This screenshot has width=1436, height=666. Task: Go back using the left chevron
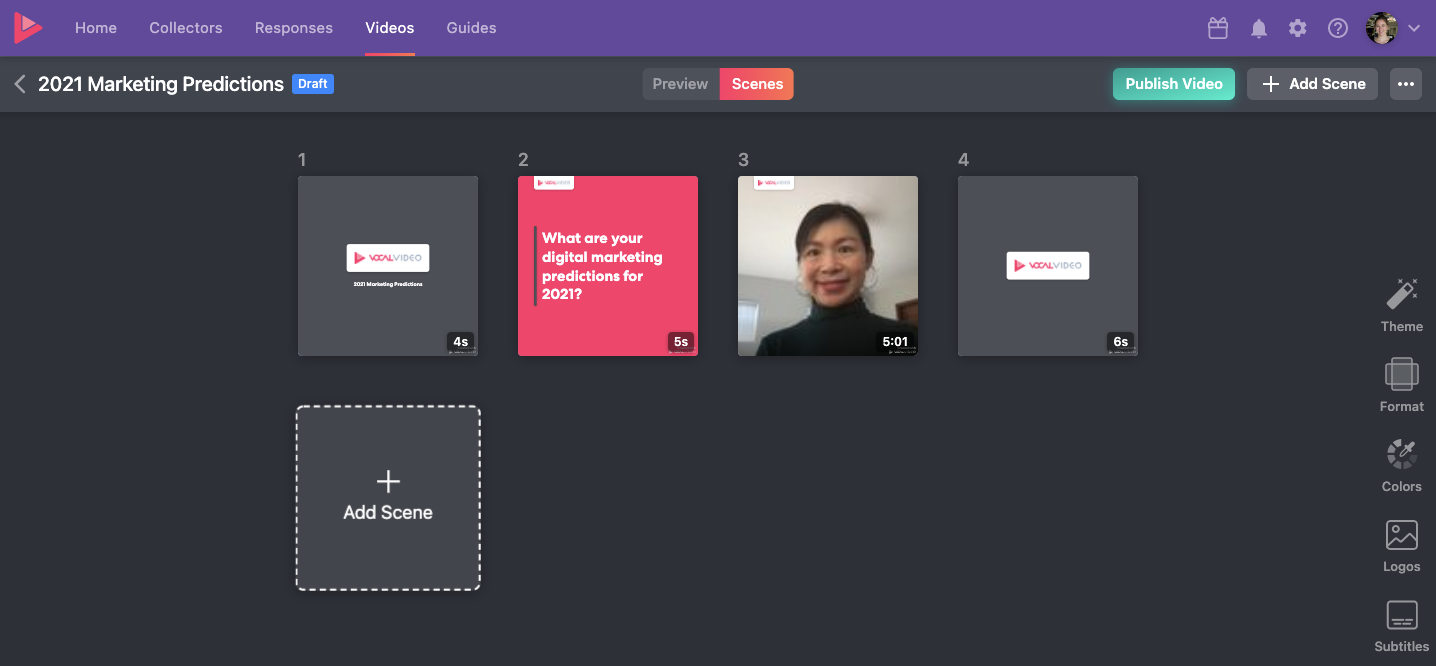click(20, 84)
